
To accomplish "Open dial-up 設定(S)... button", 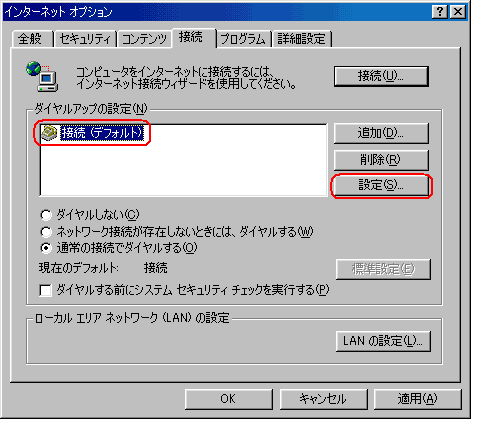I will pos(381,185).
